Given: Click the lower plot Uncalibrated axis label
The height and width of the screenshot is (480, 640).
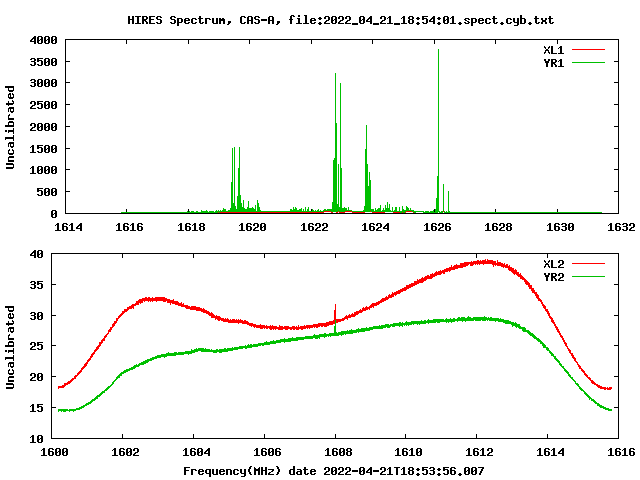Looking at the screenshot, I should (10, 347).
